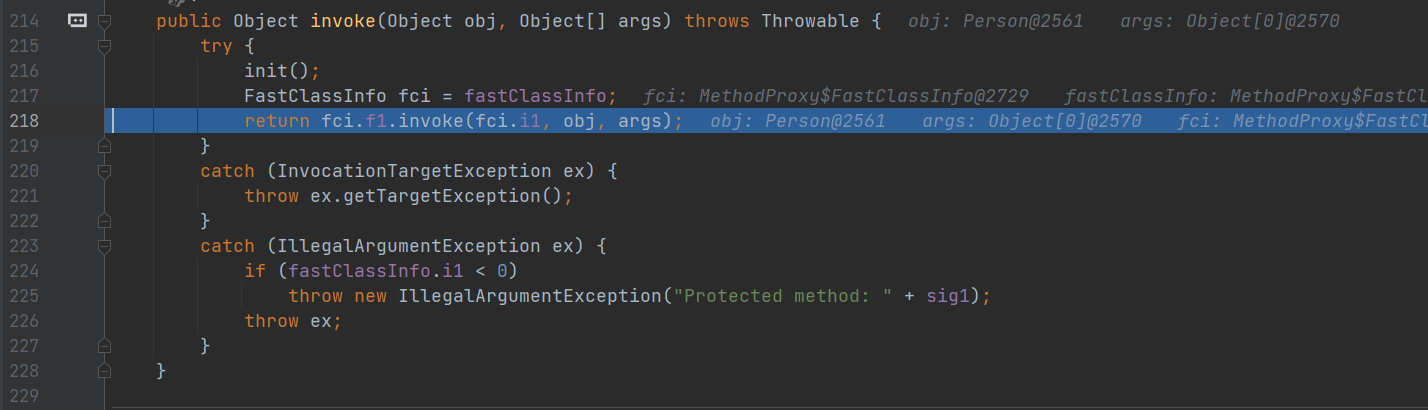Click inline debug value obj: Person@2561 on line 214

click(x=996, y=21)
